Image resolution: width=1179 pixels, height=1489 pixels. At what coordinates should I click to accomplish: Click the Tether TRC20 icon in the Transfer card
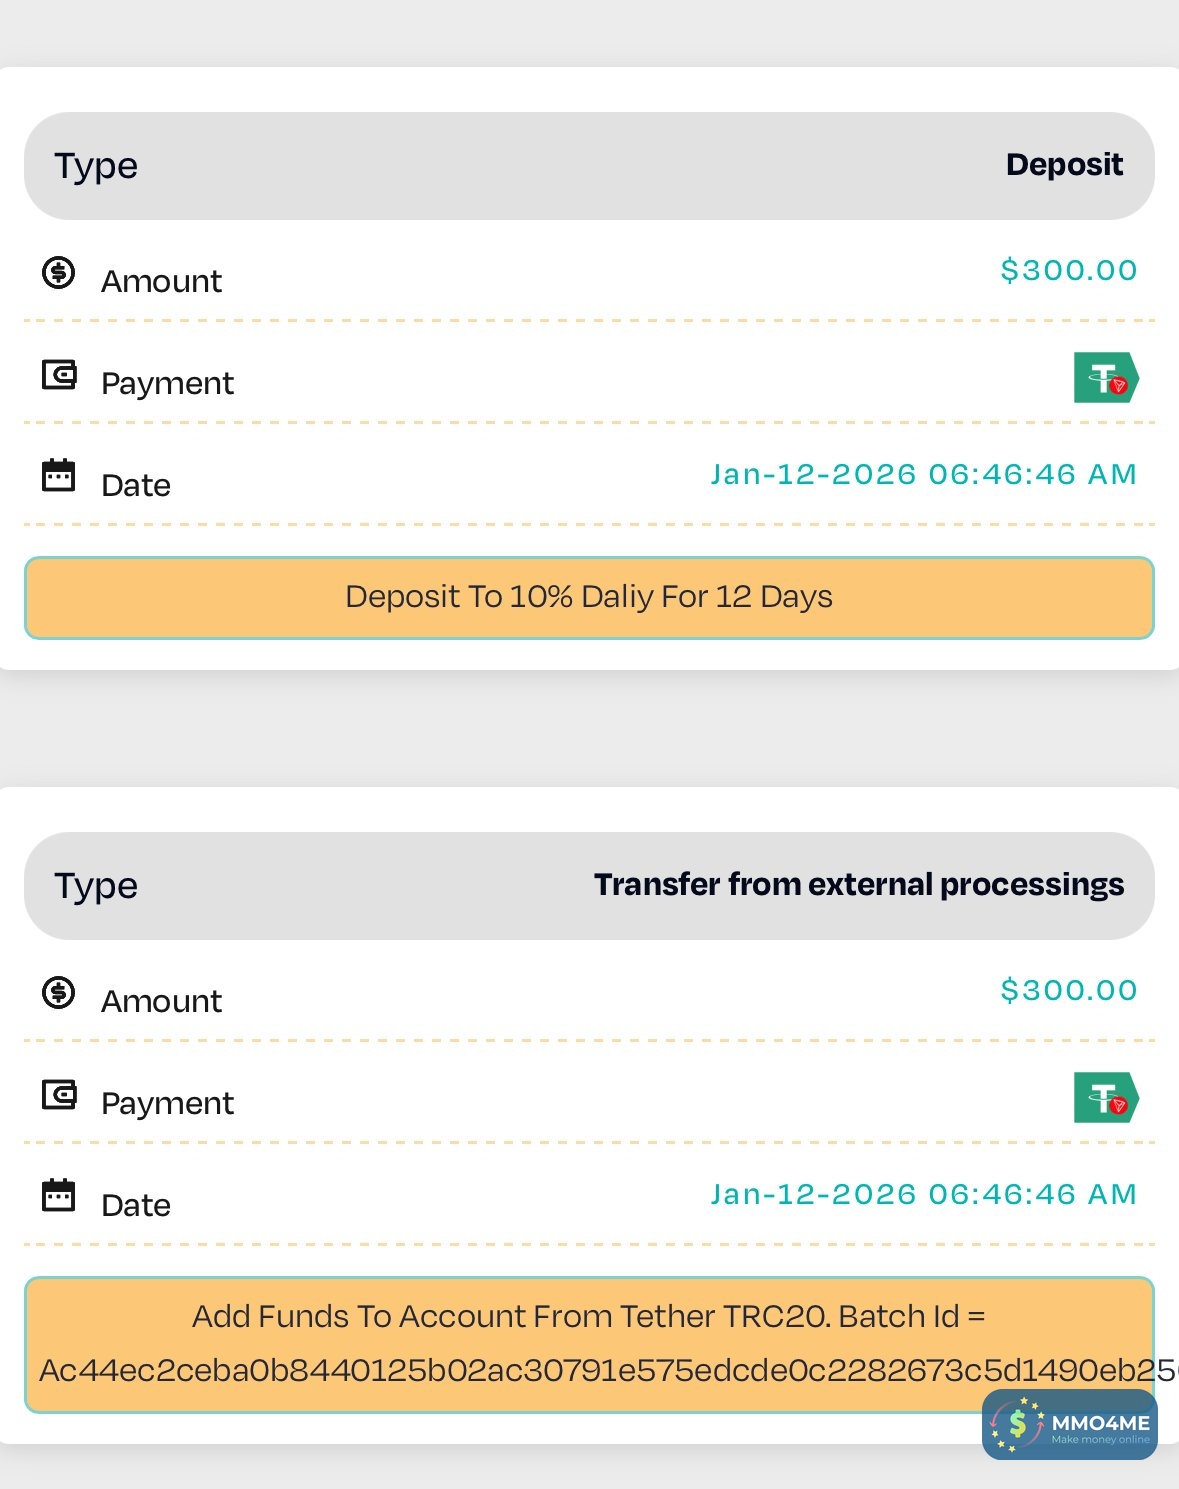click(1106, 1098)
